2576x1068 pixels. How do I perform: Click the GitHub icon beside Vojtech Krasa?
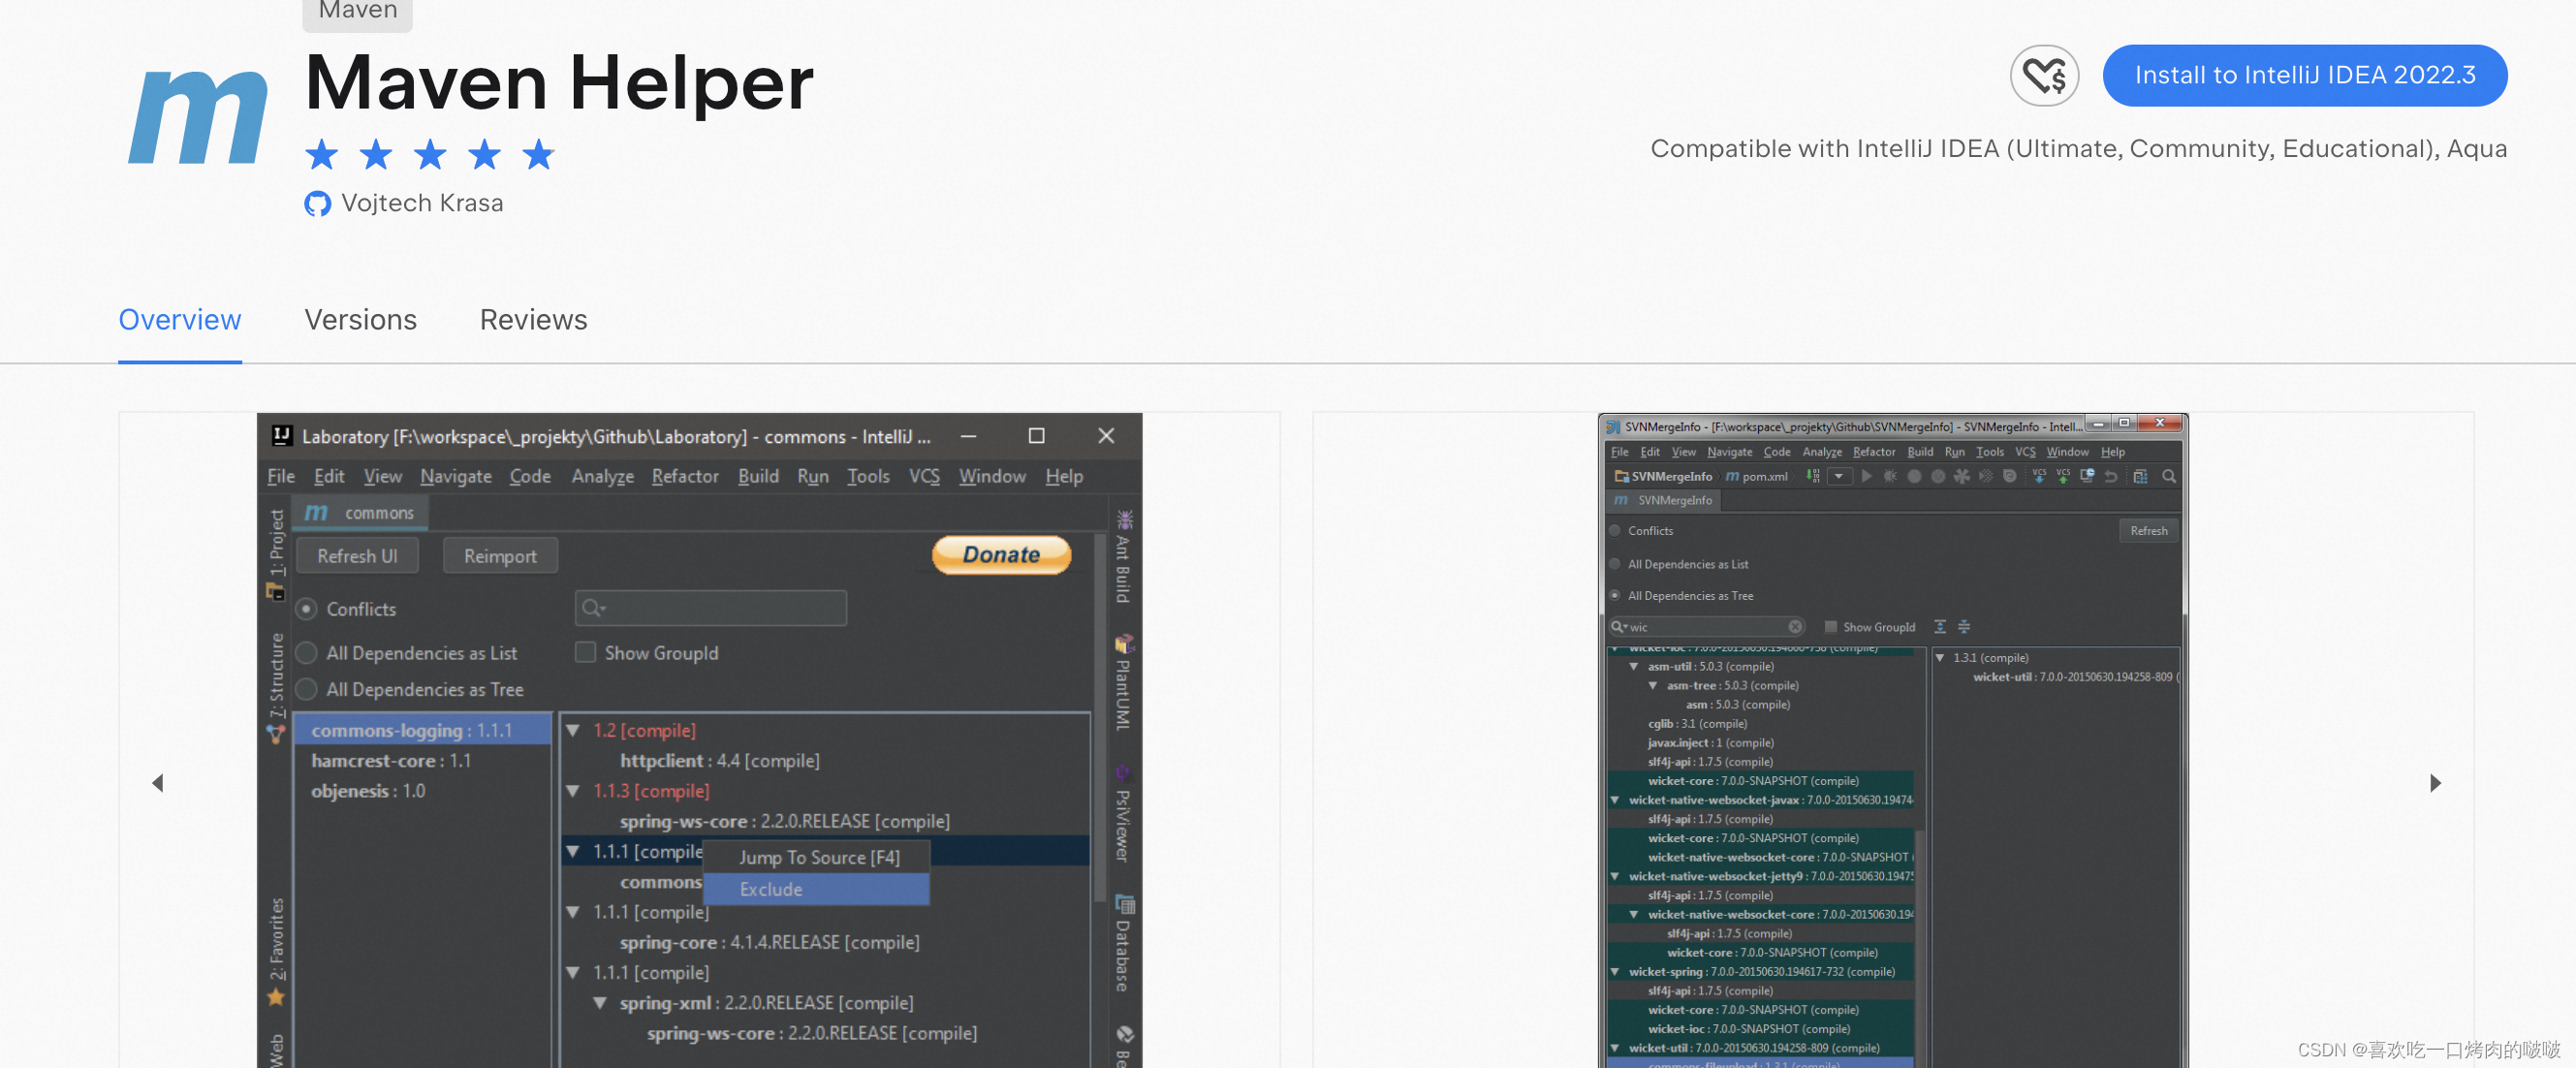click(x=317, y=203)
